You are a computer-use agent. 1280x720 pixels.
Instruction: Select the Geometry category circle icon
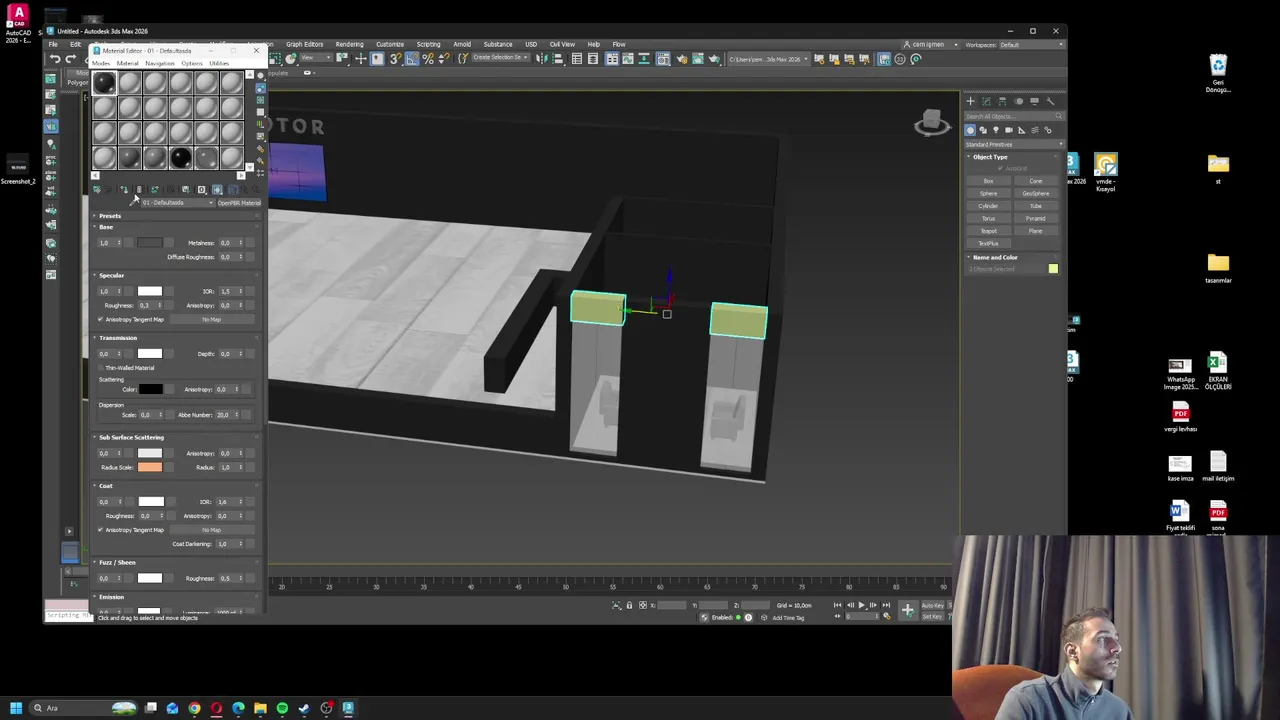970,130
